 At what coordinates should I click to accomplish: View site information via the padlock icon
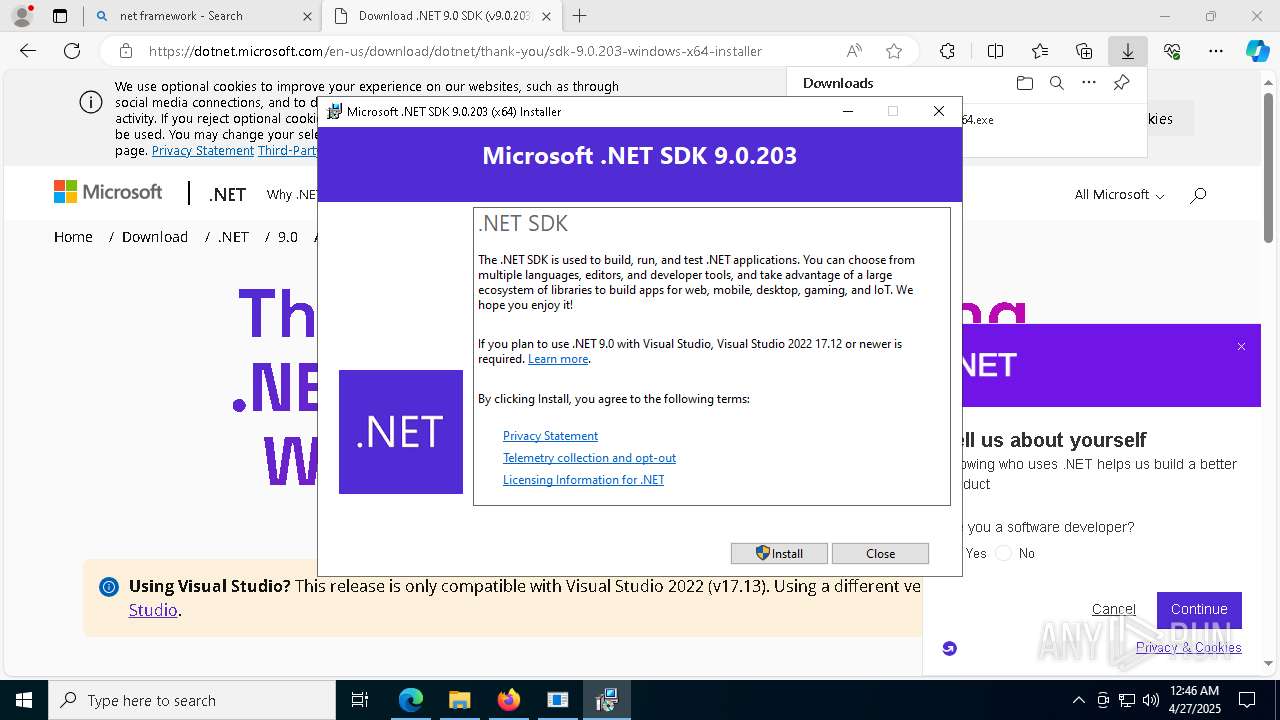click(x=125, y=51)
